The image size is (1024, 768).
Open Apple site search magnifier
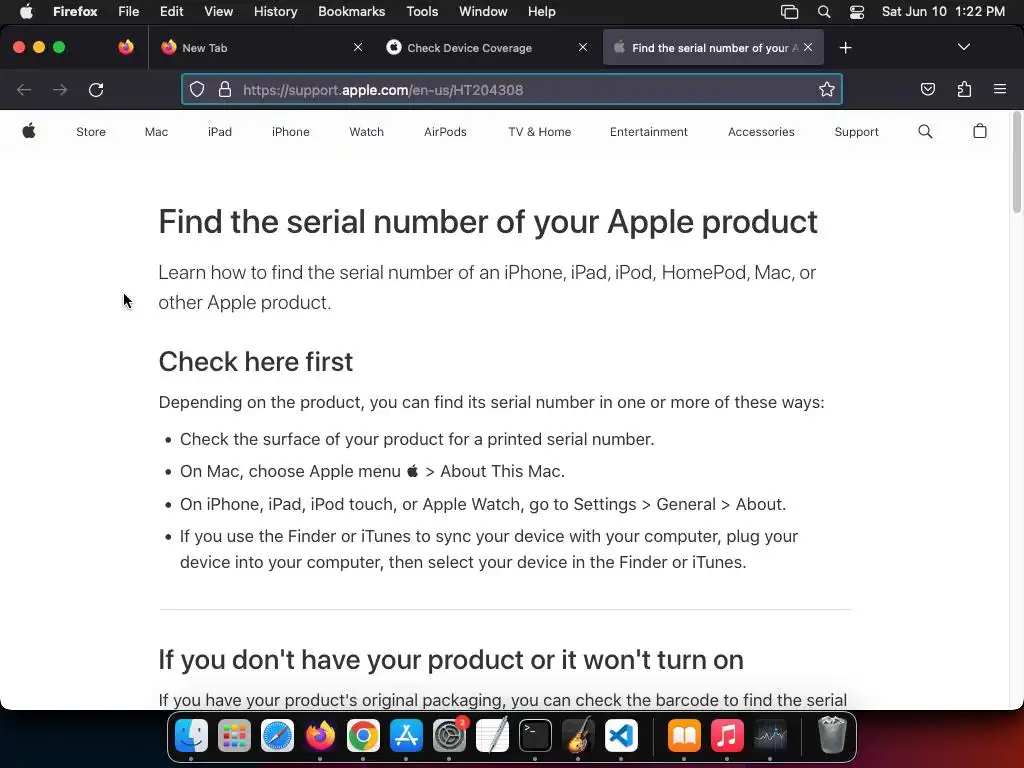tap(925, 132)
